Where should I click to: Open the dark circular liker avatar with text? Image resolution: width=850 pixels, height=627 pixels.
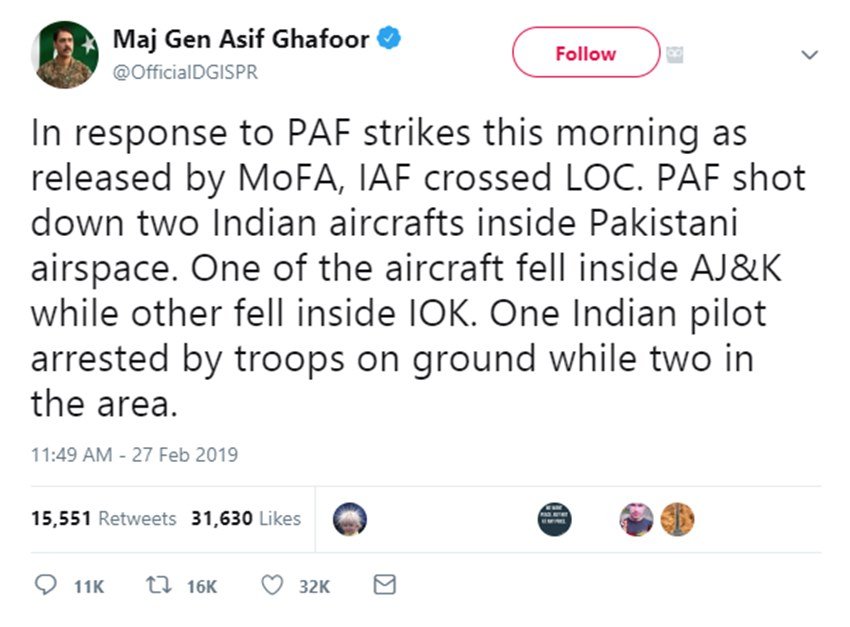point(554,518)
